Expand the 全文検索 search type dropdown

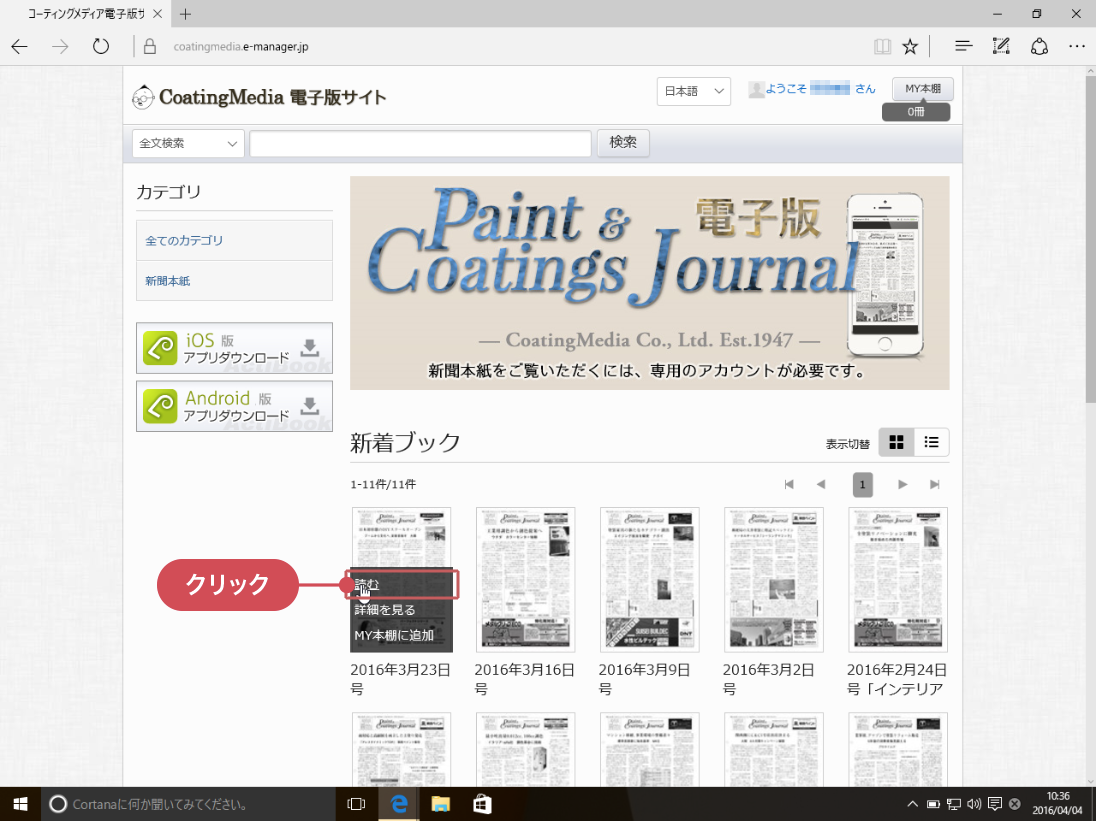click(x=188, y=143)
